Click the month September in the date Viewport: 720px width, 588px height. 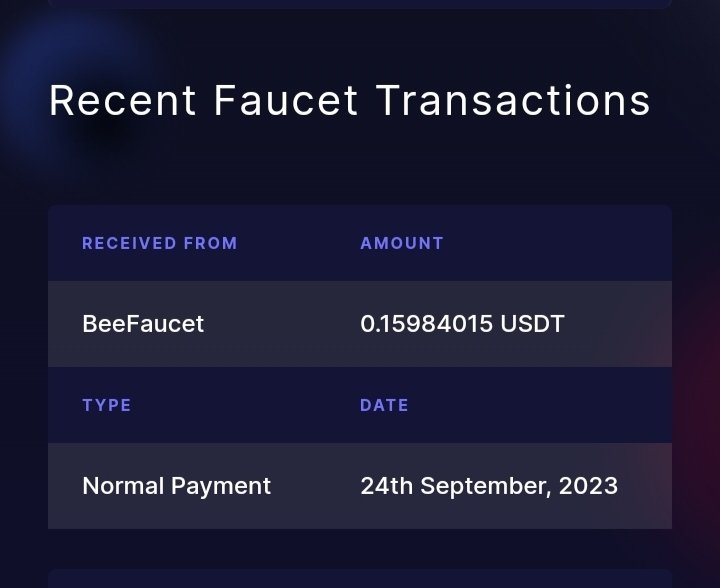[485, 486]
